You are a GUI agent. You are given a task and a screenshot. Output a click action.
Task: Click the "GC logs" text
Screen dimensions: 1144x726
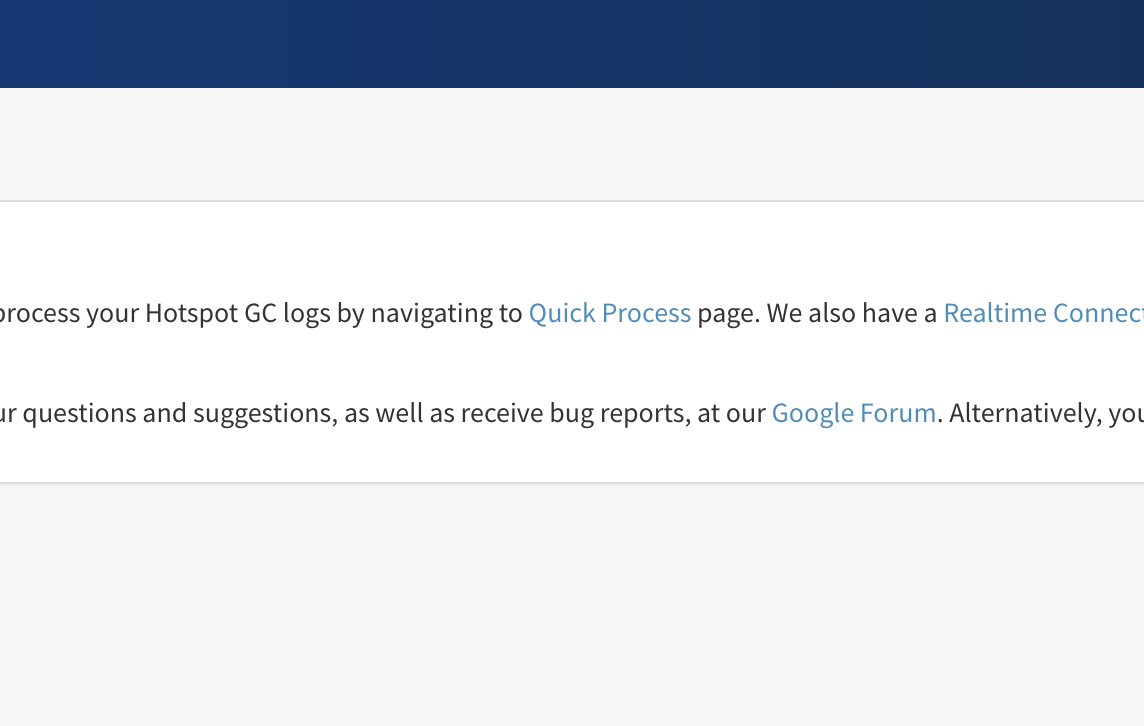click(x=287, y=313)
